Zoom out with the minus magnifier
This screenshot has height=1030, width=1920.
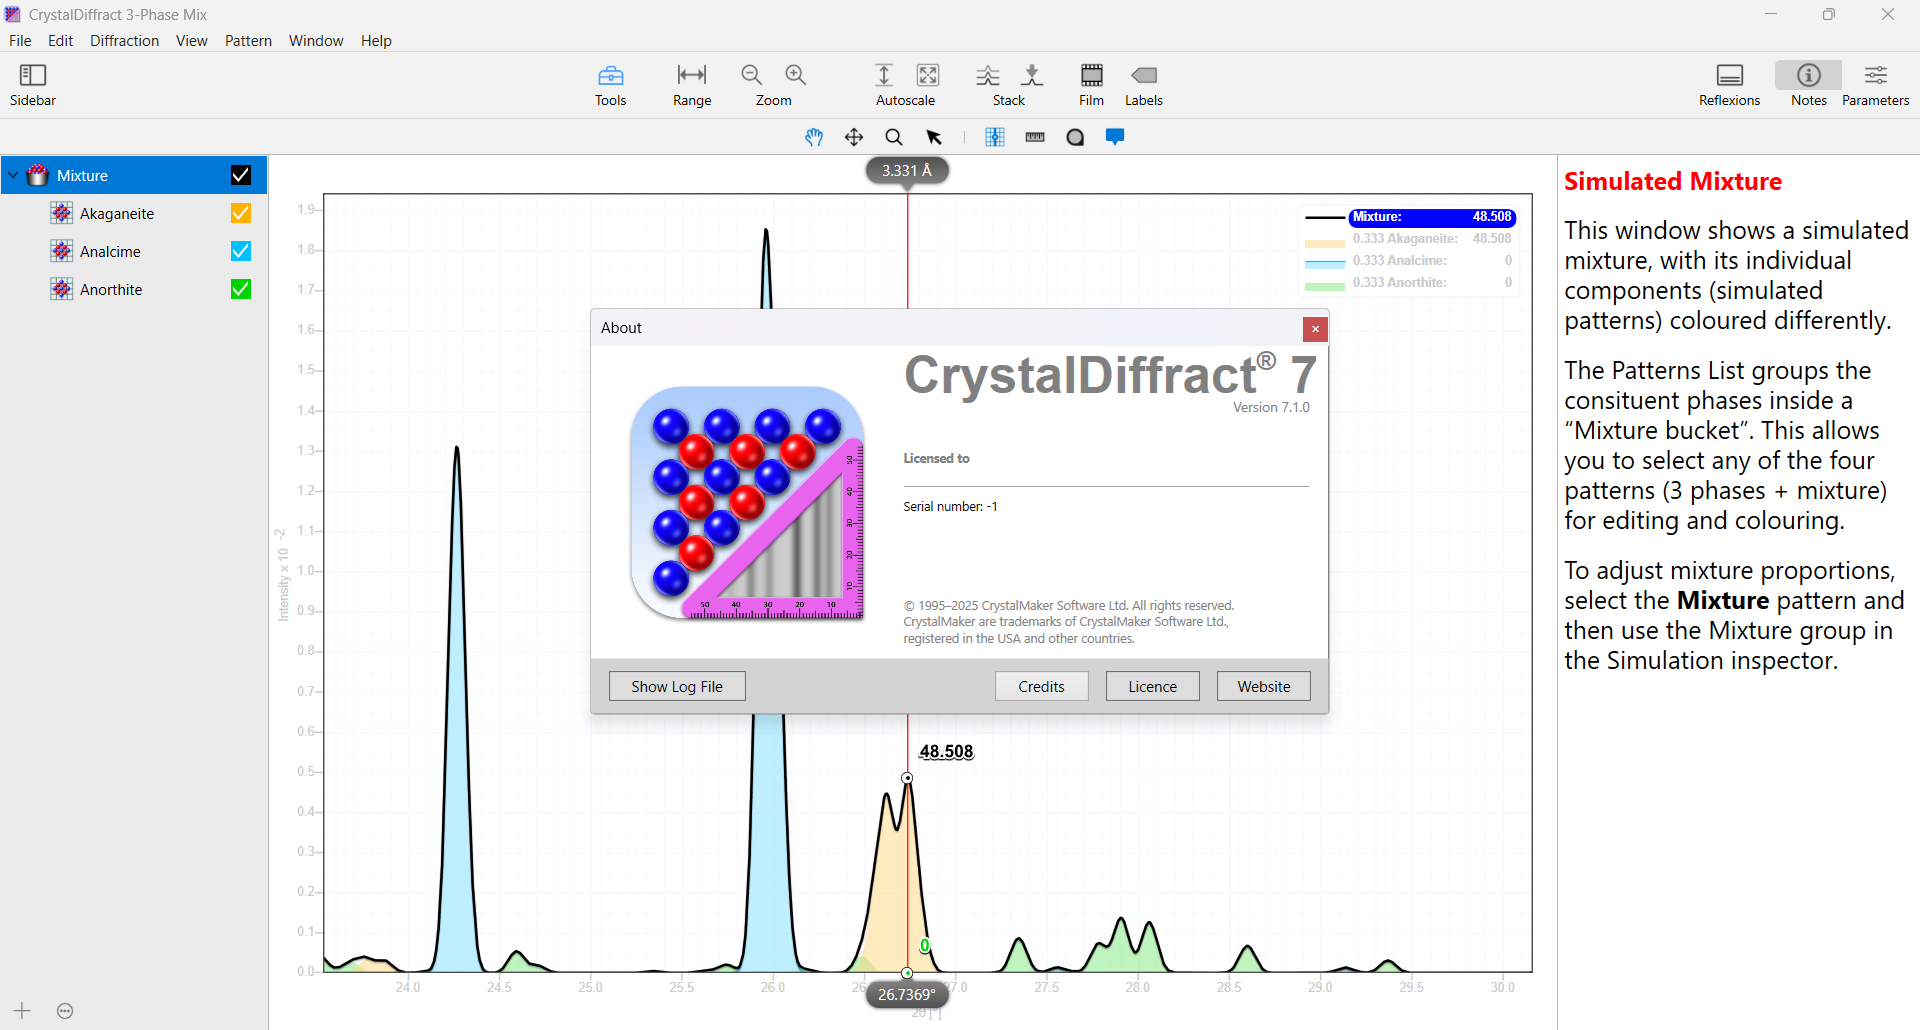point(752,75)
